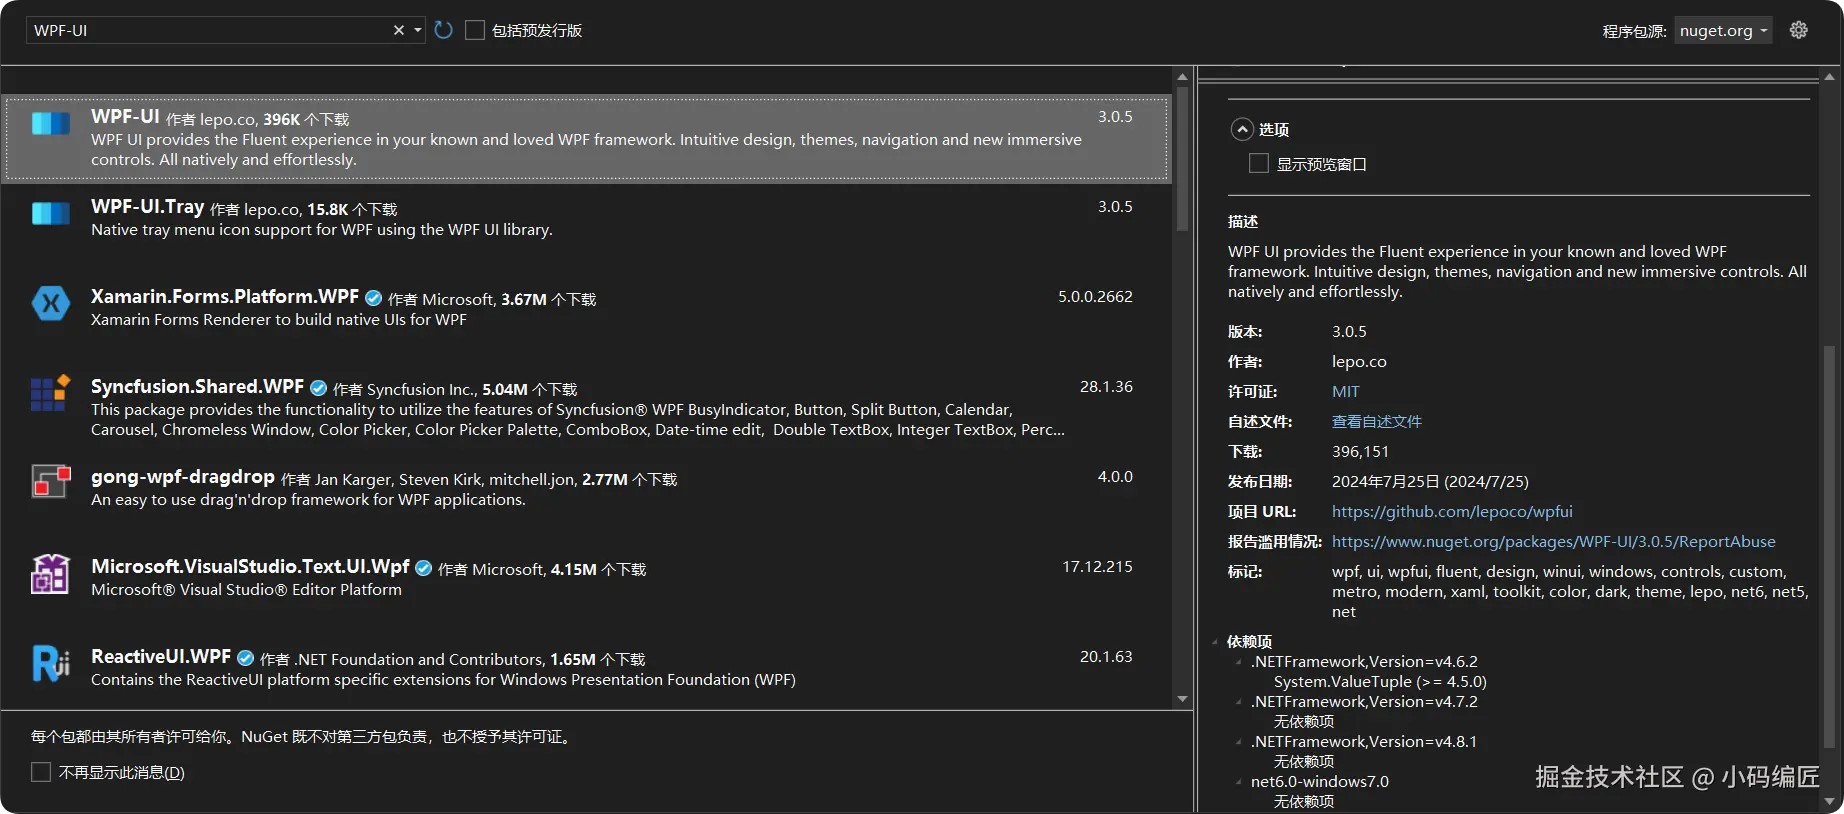Open the nuget.org package source dropdown

click(x=1723, y=30)
